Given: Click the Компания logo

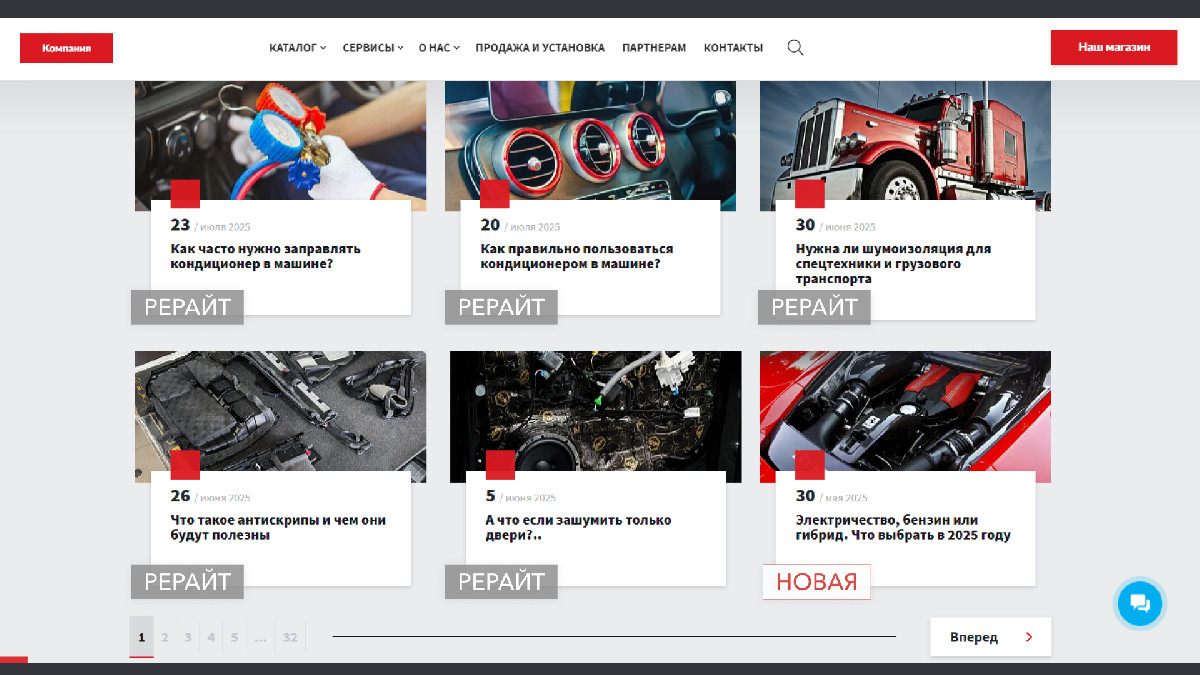Looking at the screenshot, I should [66, 48].
